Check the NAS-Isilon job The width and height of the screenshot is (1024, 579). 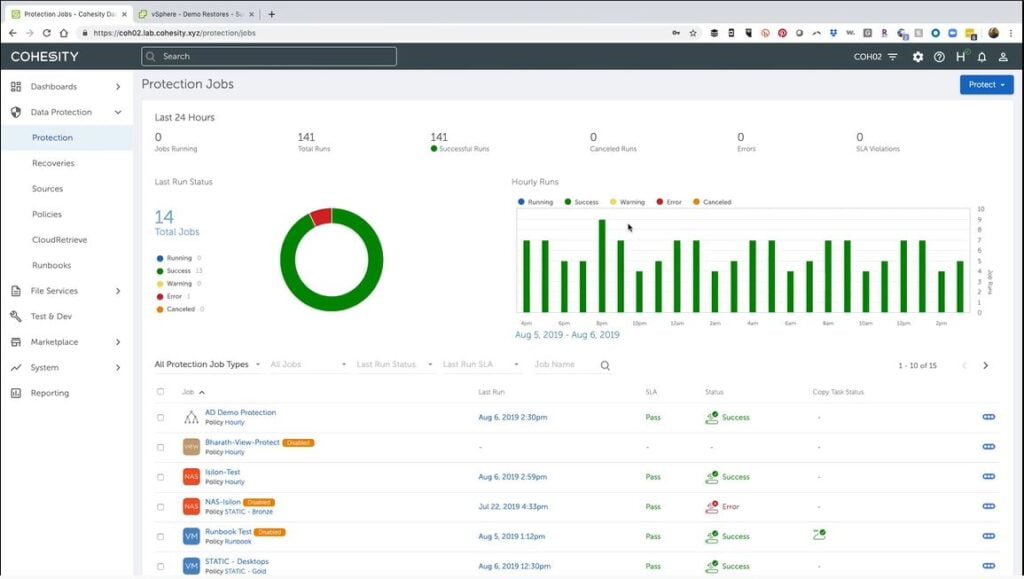(x=161, y=507)
